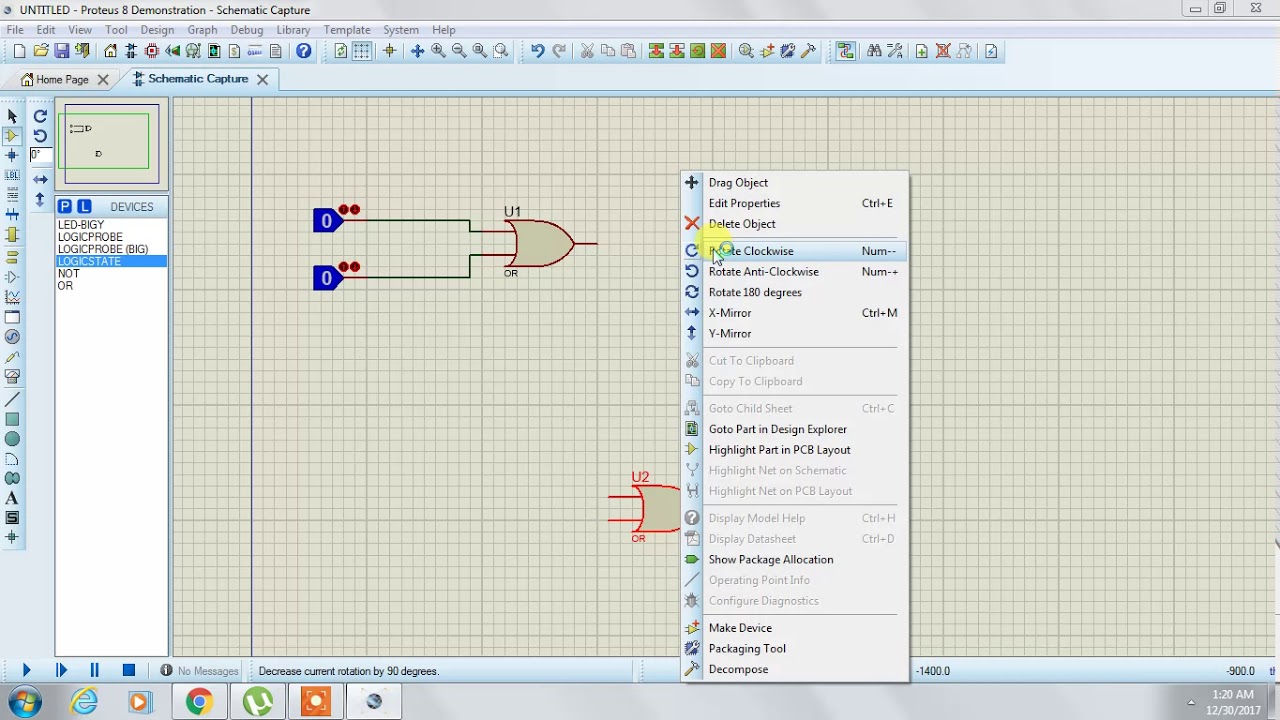Image resolution: width=1280 pixels, height=720 pixels.
Task: Center the view with crosshair icon
Action: click(x=417, y=51)
